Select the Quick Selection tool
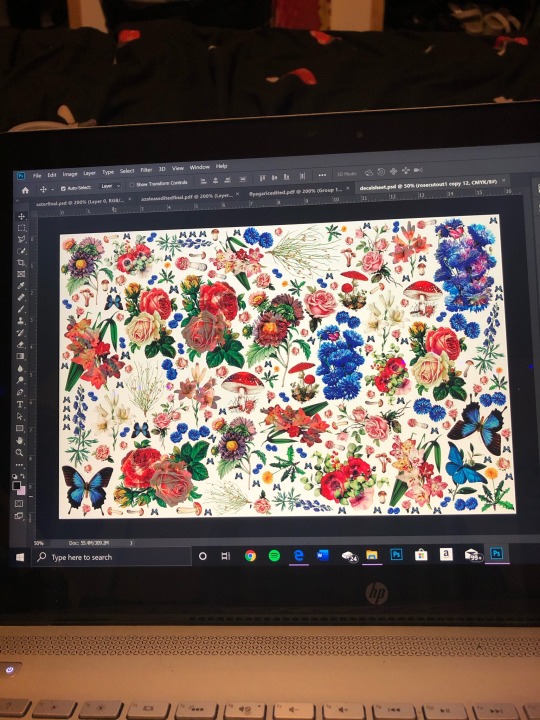The height and width of the screenshot is (720, 540). 21,251
